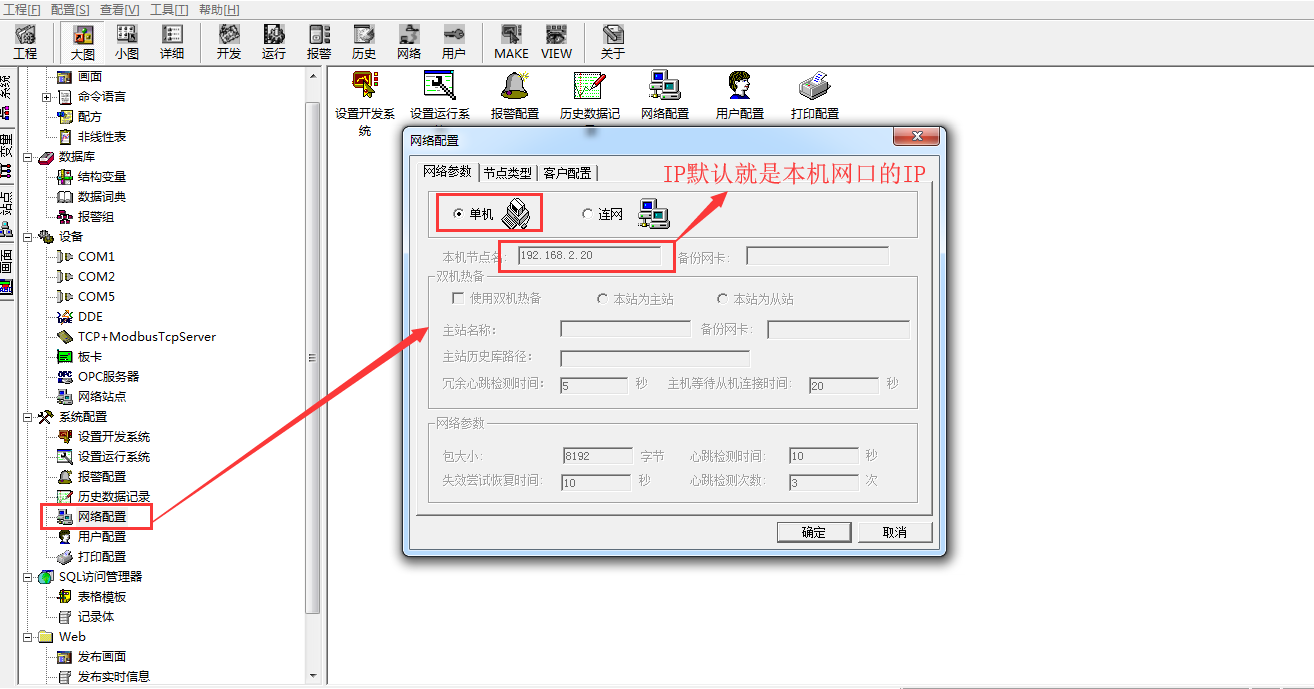Select the 连网 radio button
Image resolution: width=1314 pixels, height=689 pixels.
pyautogui.click(x=587, y=214)
